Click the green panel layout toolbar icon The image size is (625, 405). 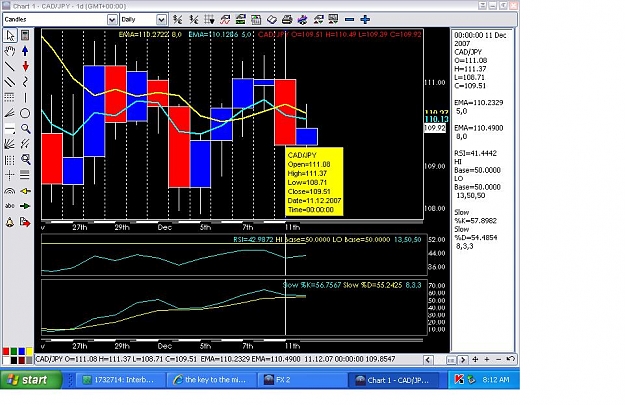(240, 19)
